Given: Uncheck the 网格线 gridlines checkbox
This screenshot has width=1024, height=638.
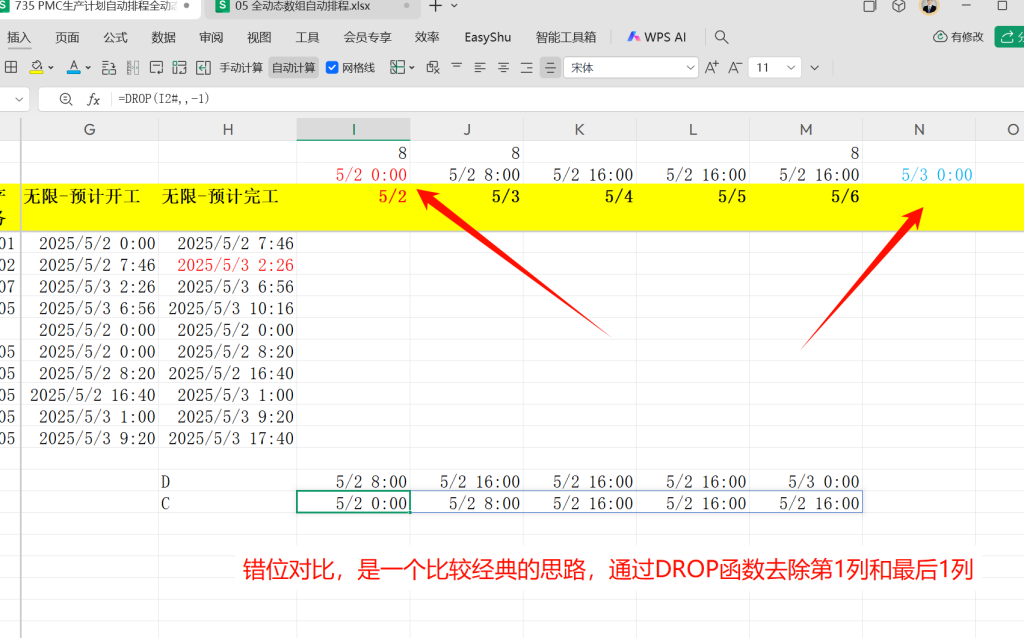Looking at the screenshot, I should tap(332, 67).
